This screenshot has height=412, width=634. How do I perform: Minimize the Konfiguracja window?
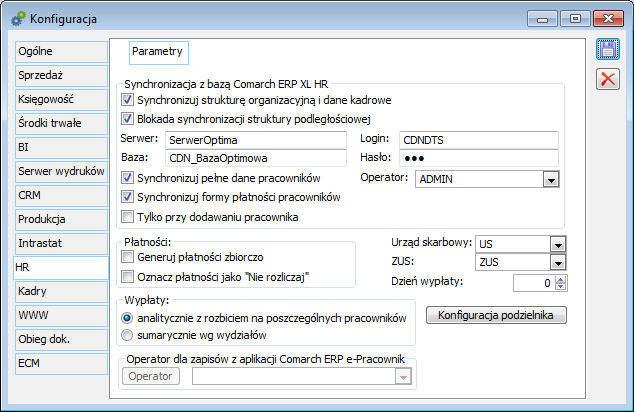542,19
